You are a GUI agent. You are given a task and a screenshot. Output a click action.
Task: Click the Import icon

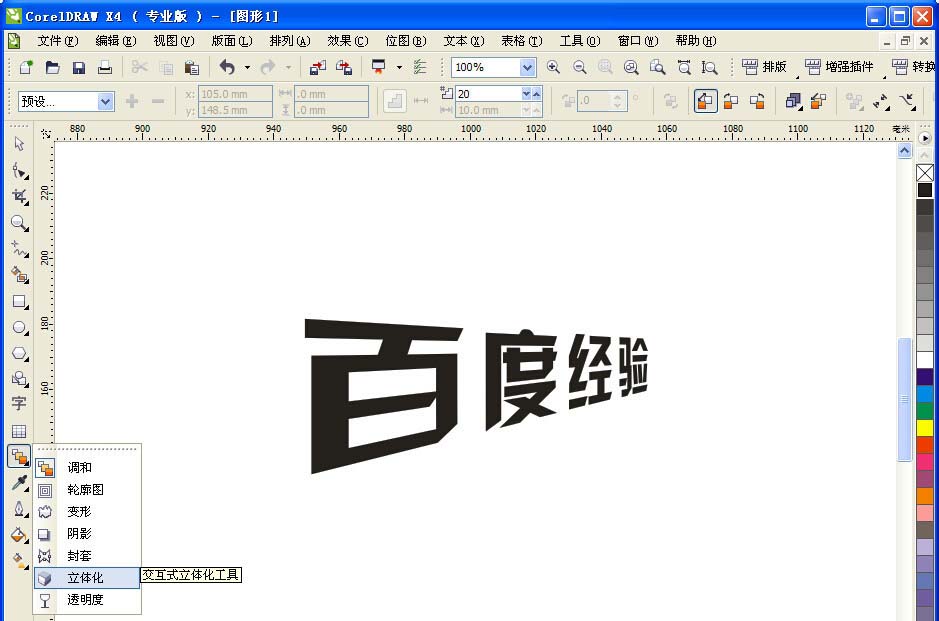pyautogui.click(x=317, y=67)
